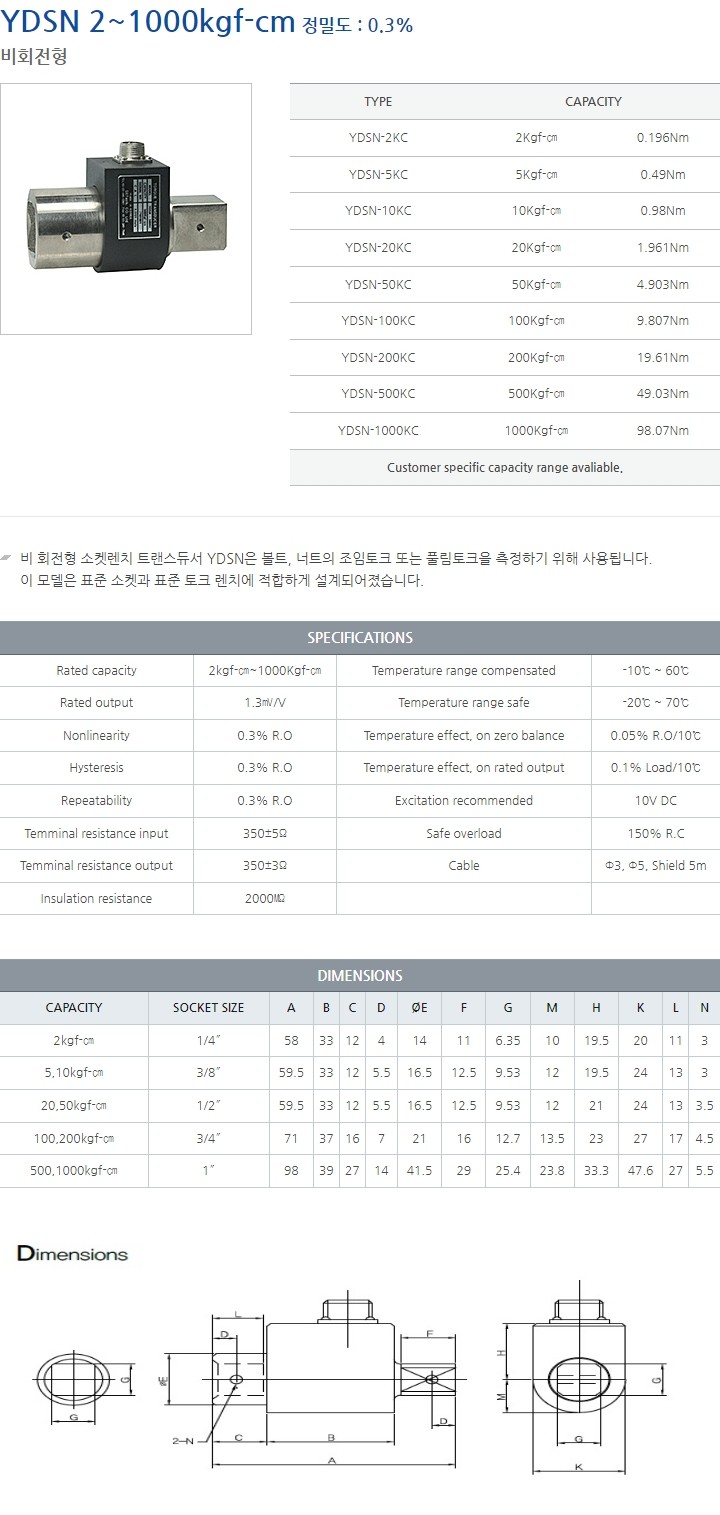The height and width of the screenshot is (1515, 720).
Task: Click the 49.03Nm capacity value
Action: point(665,393)
